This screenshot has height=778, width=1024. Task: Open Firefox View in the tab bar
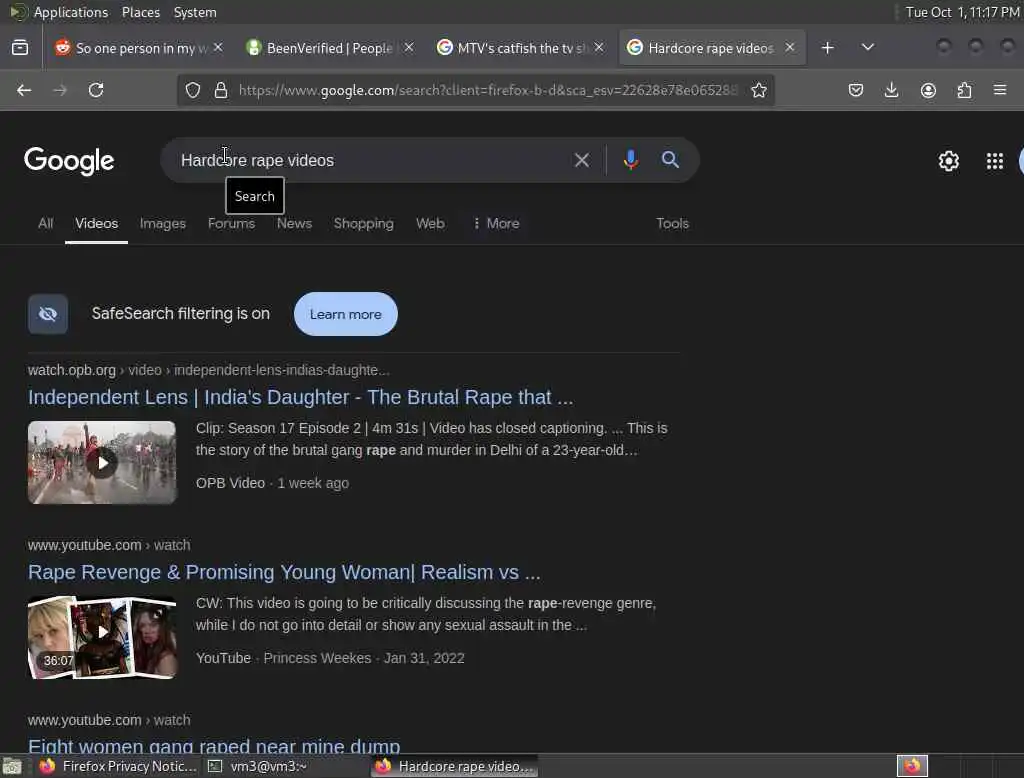20,48
